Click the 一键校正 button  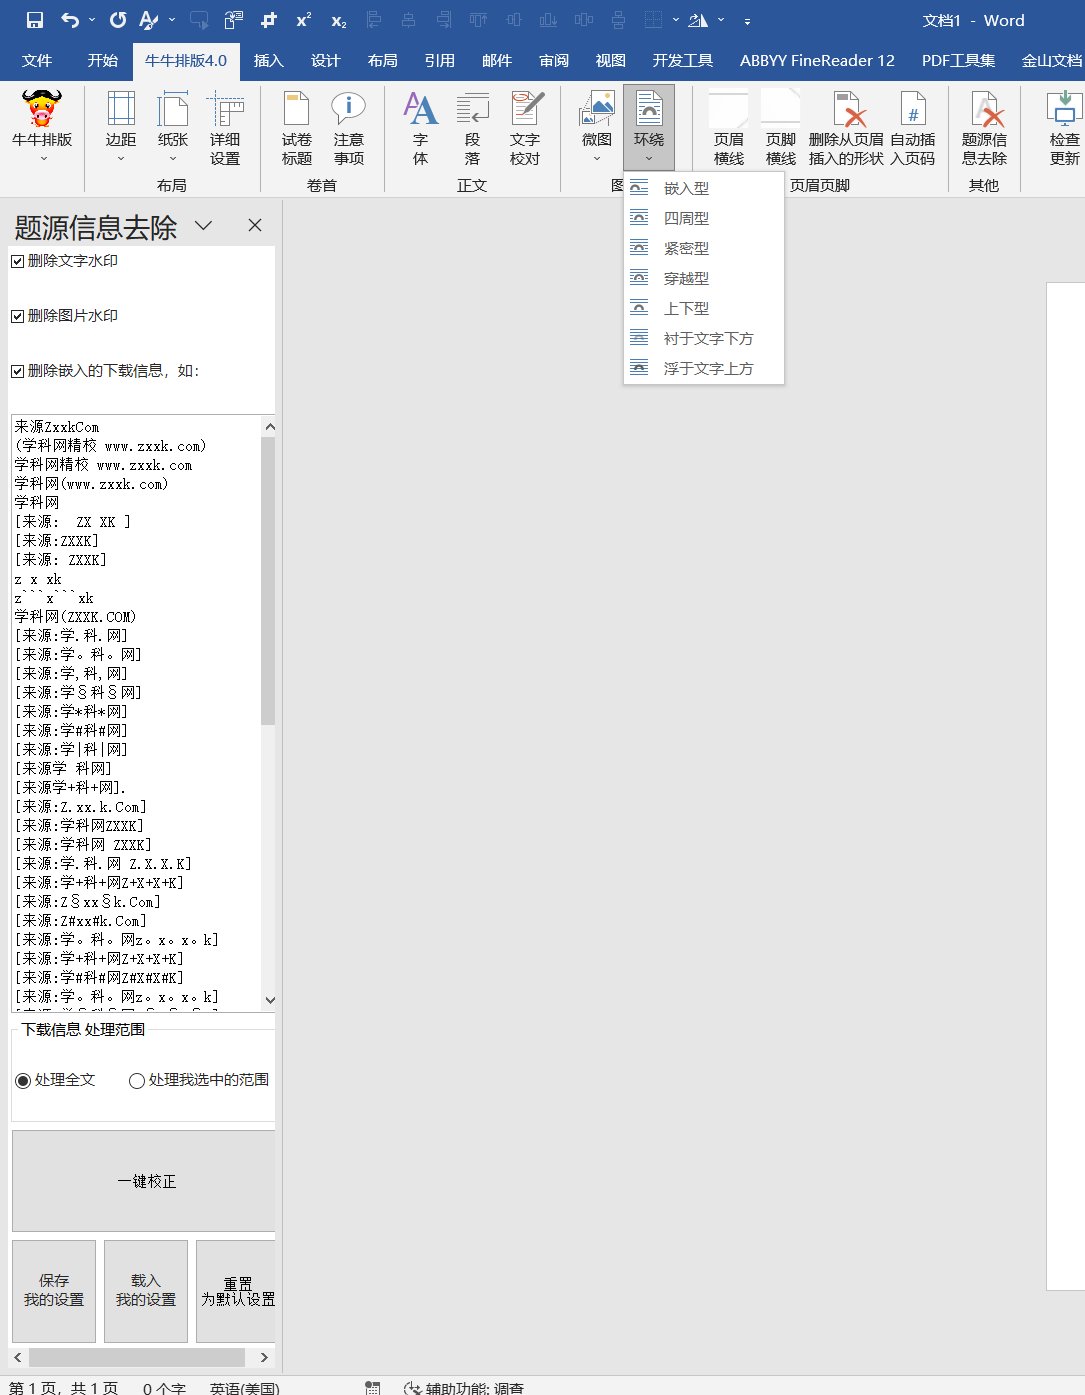pos(146,1181)
